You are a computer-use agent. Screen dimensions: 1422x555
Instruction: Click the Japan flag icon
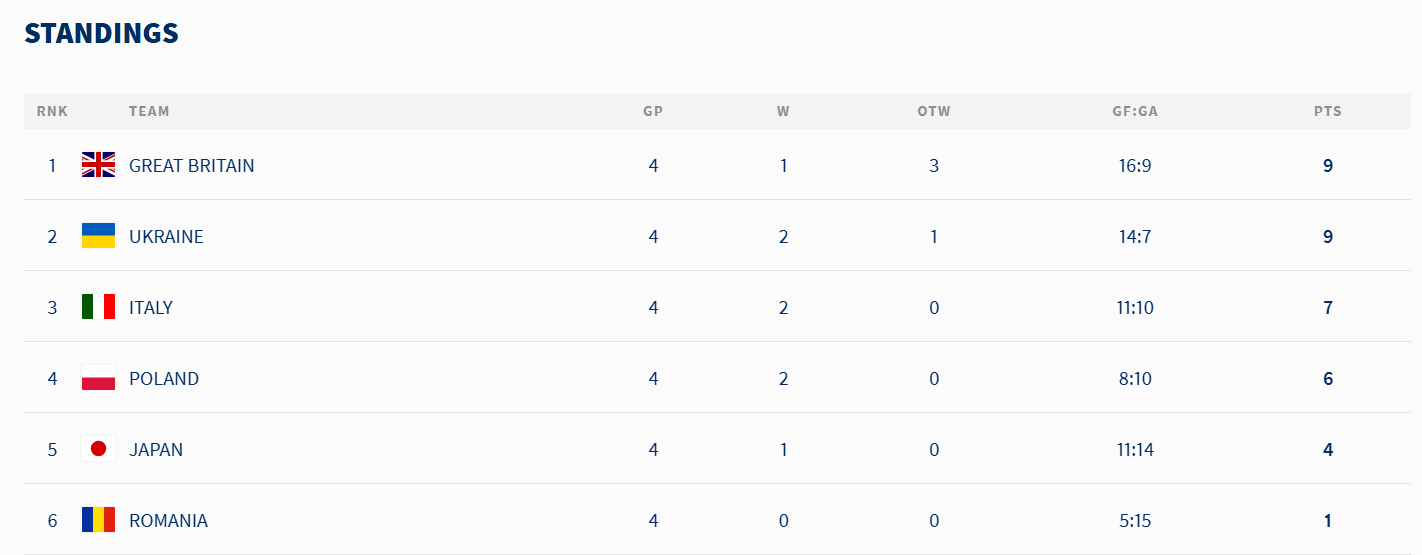click(x=98, y=449)
